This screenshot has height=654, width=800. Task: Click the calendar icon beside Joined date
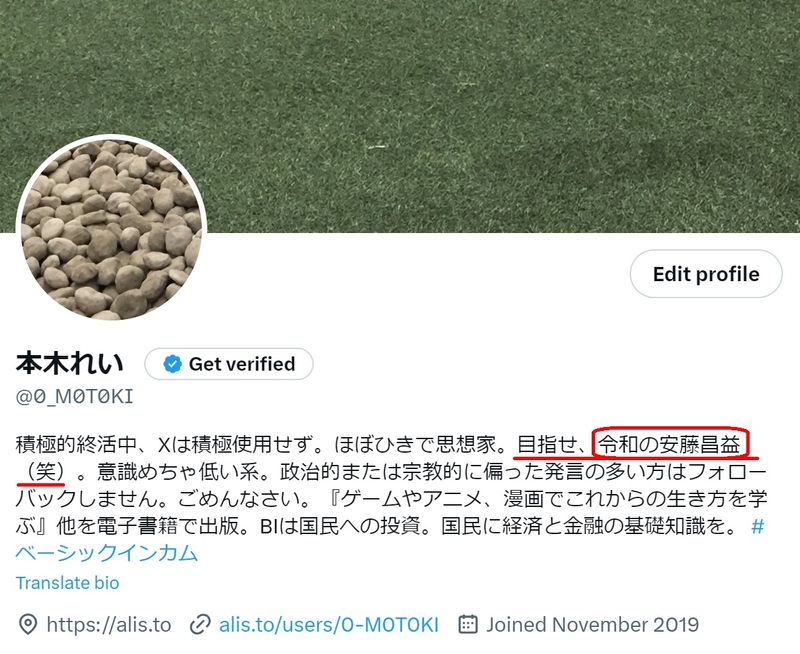pos(468,624)
